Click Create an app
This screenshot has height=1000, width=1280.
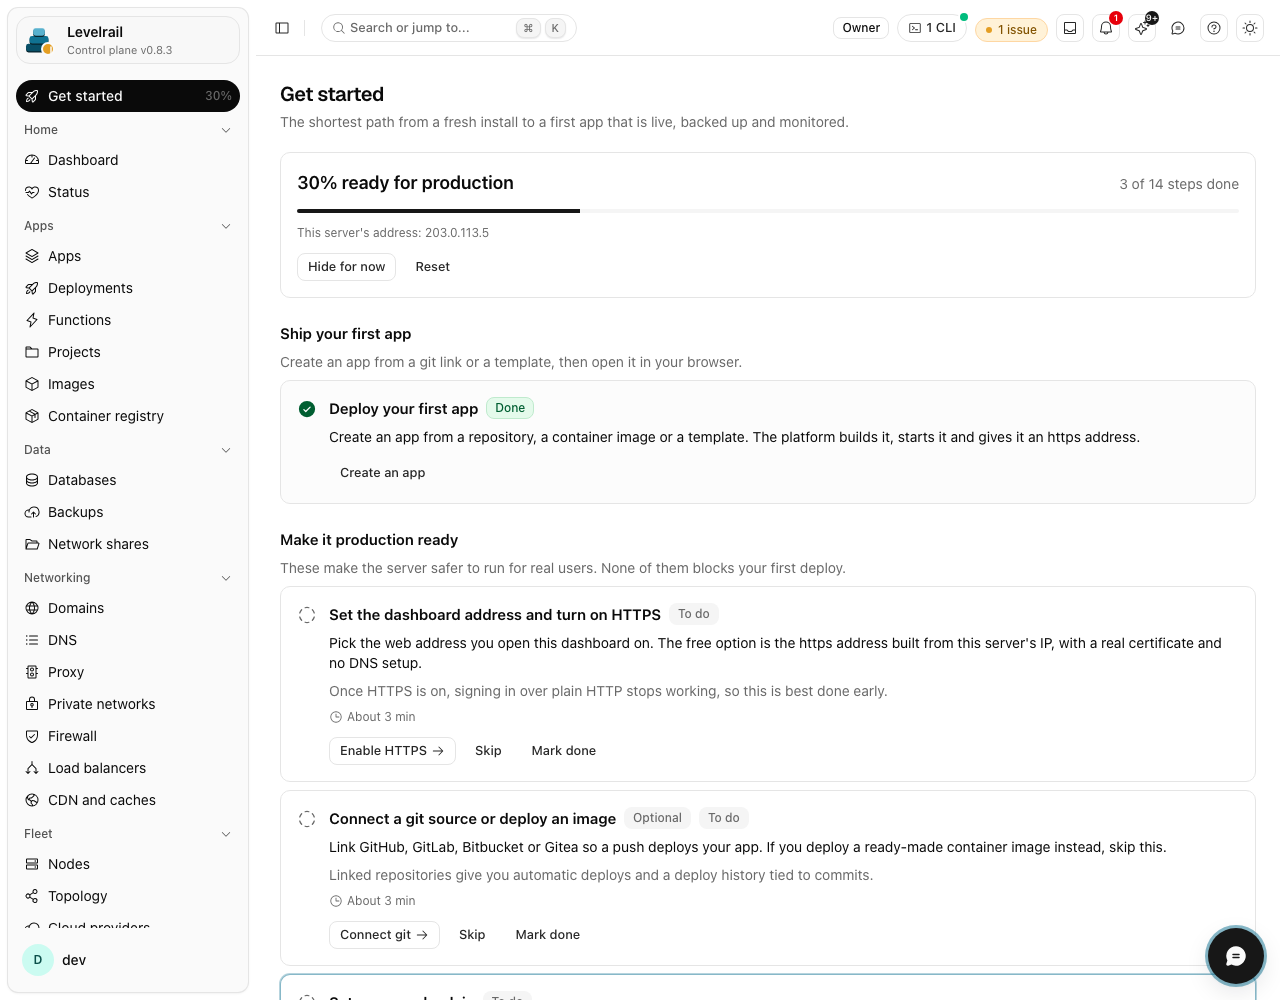click(382, 473)
